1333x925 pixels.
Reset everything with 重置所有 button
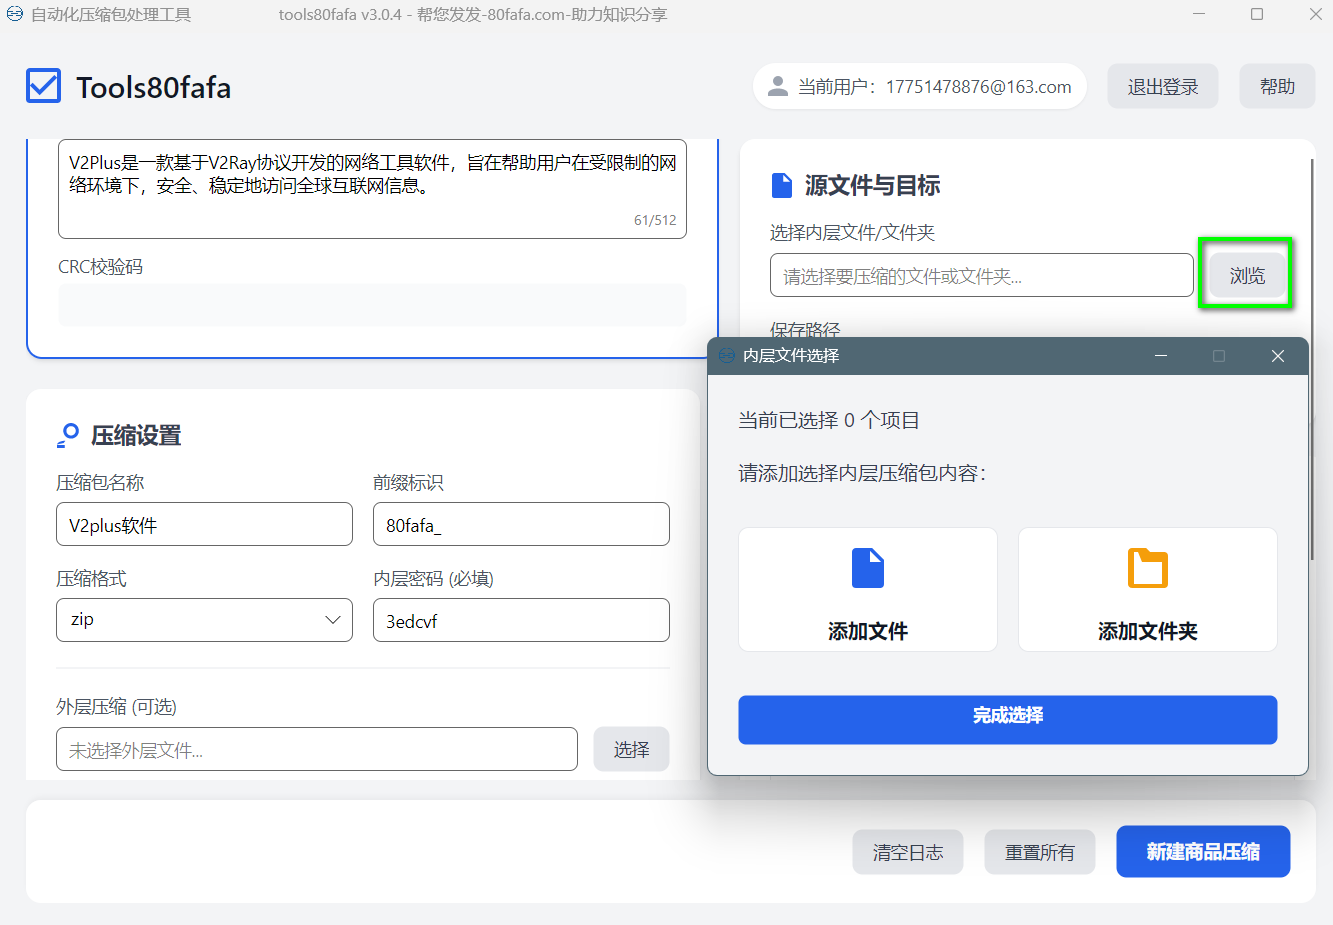tap(1039, 852)
